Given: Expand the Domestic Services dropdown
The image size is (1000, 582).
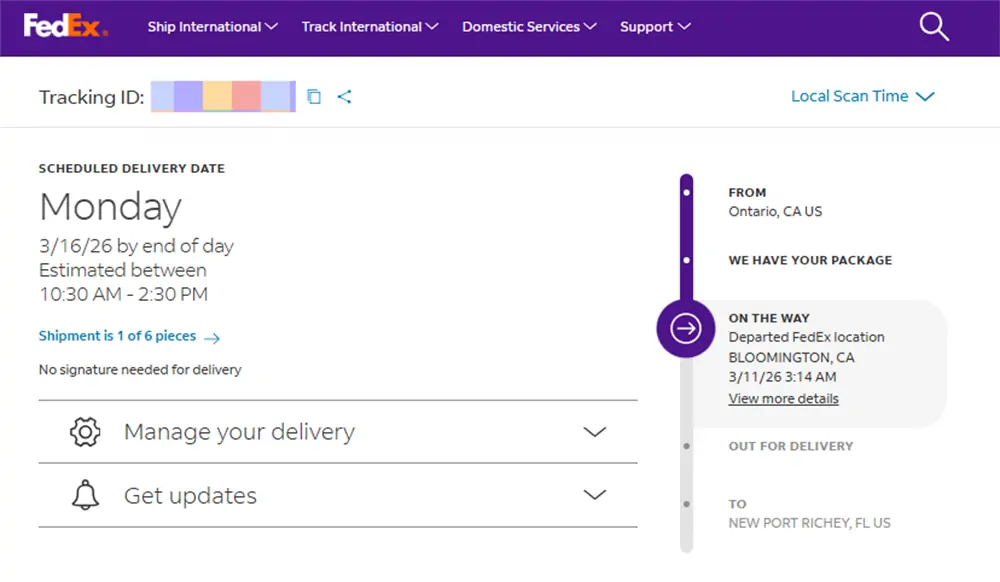Looking at the screenshot, I should pos(529,27).
